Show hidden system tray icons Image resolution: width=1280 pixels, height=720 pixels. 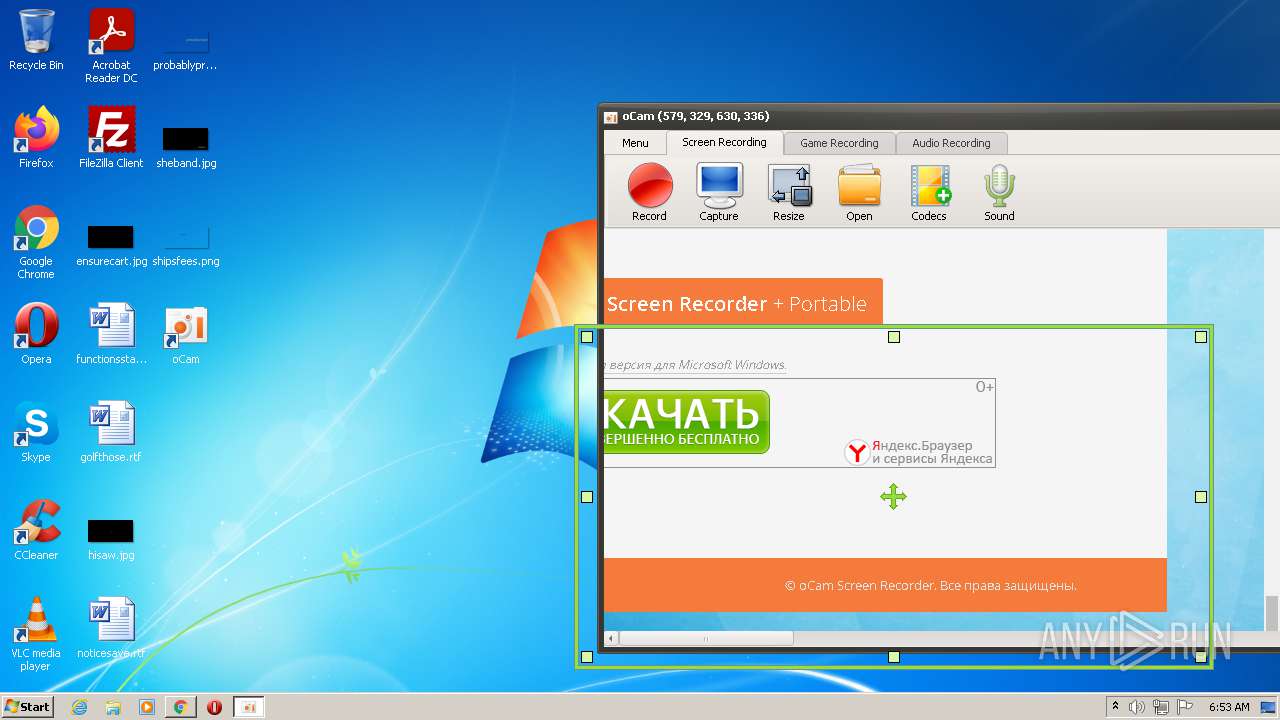point(1115,706)
